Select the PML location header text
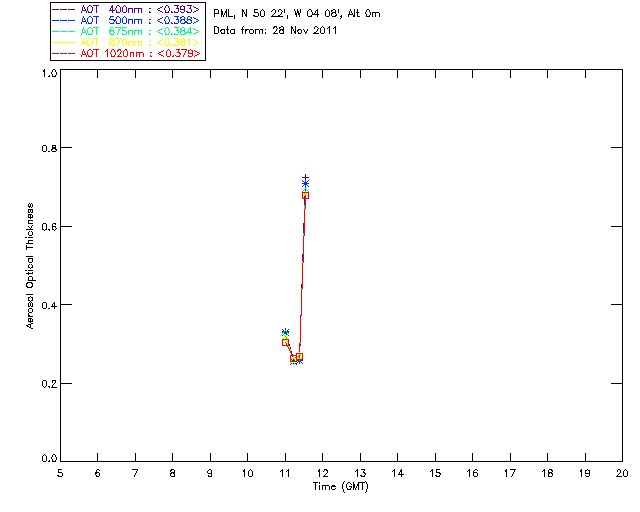The width and height of the screenshot is (640, 512). [x=297, y=13]
